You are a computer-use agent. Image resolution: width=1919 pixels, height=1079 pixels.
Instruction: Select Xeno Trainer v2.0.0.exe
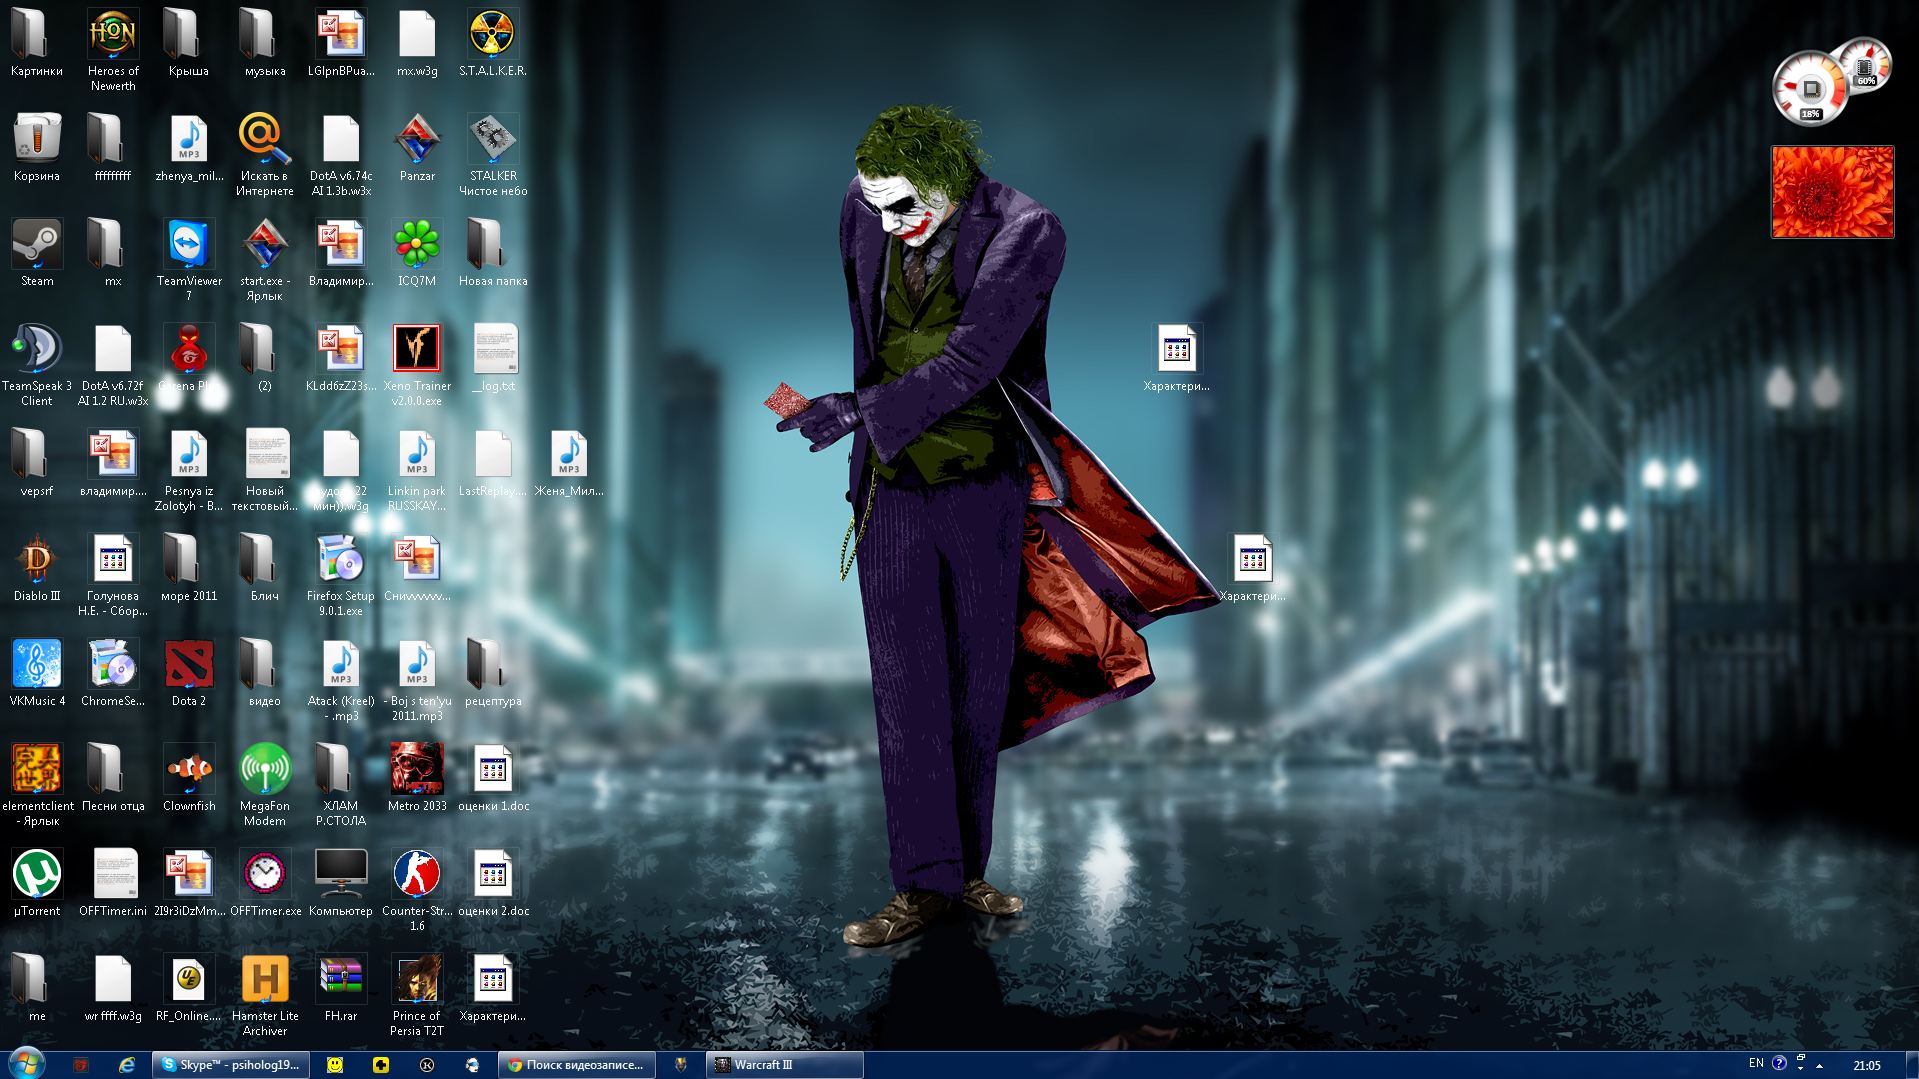[417, 365]
